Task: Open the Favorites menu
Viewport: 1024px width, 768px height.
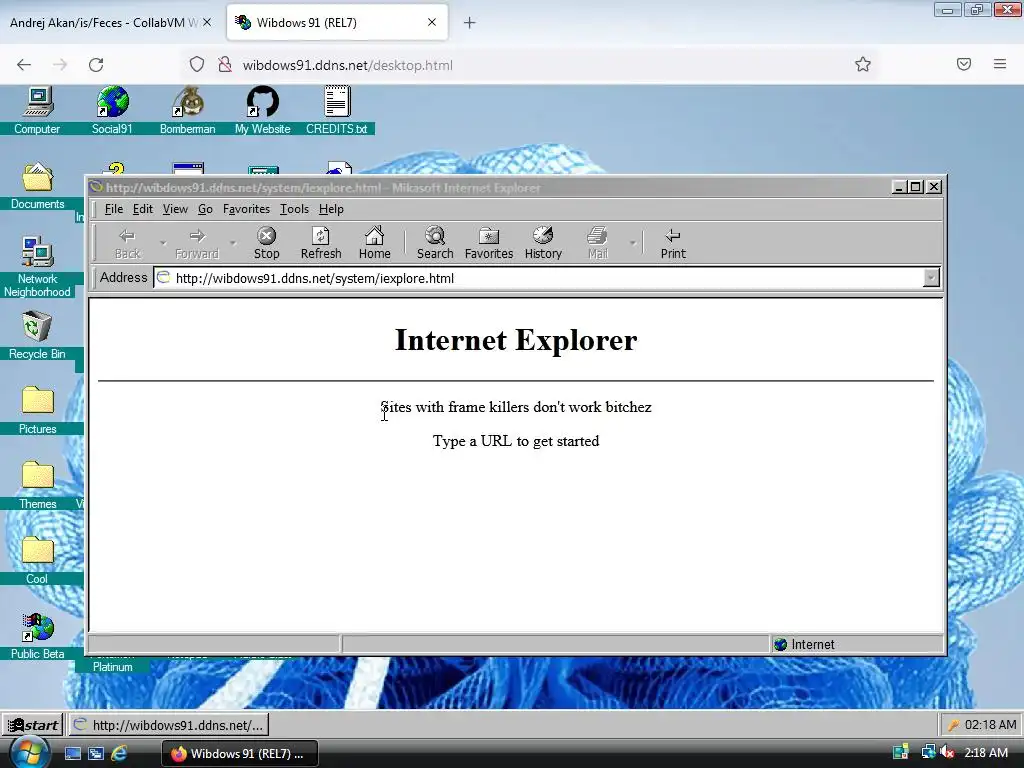Action: (x=246, y=209)
